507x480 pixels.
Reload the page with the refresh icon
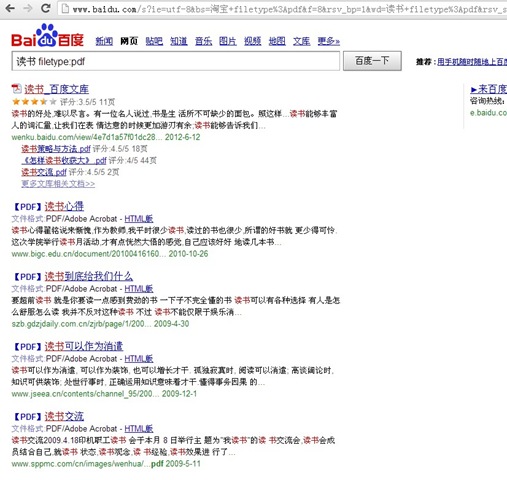tap(46, 8)
